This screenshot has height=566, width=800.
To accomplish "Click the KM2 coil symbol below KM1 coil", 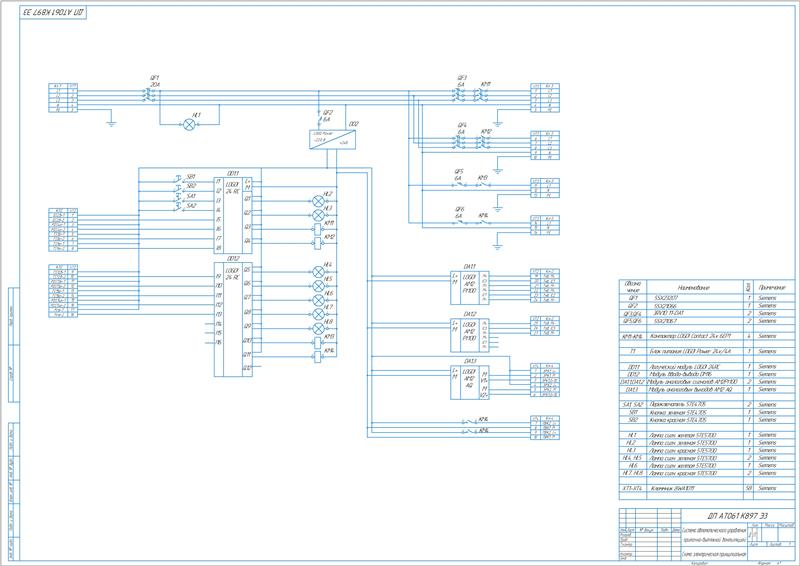I will [x=317, y=243].
